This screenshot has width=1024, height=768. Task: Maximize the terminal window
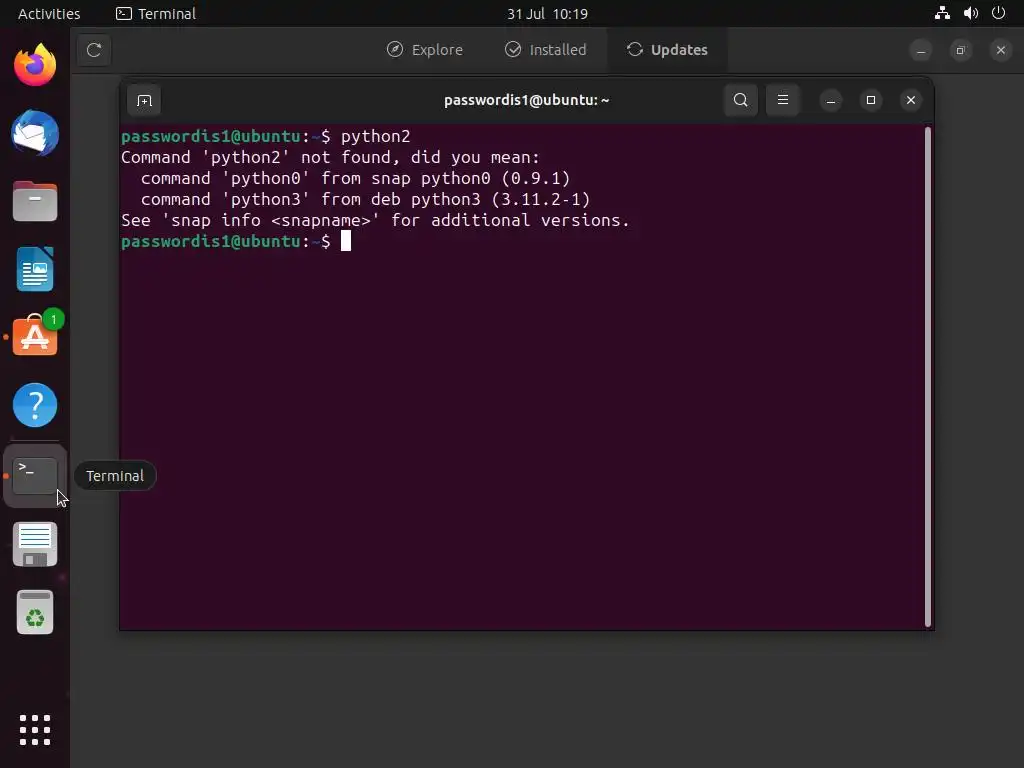pyautogui.click(x=871, y=100)
